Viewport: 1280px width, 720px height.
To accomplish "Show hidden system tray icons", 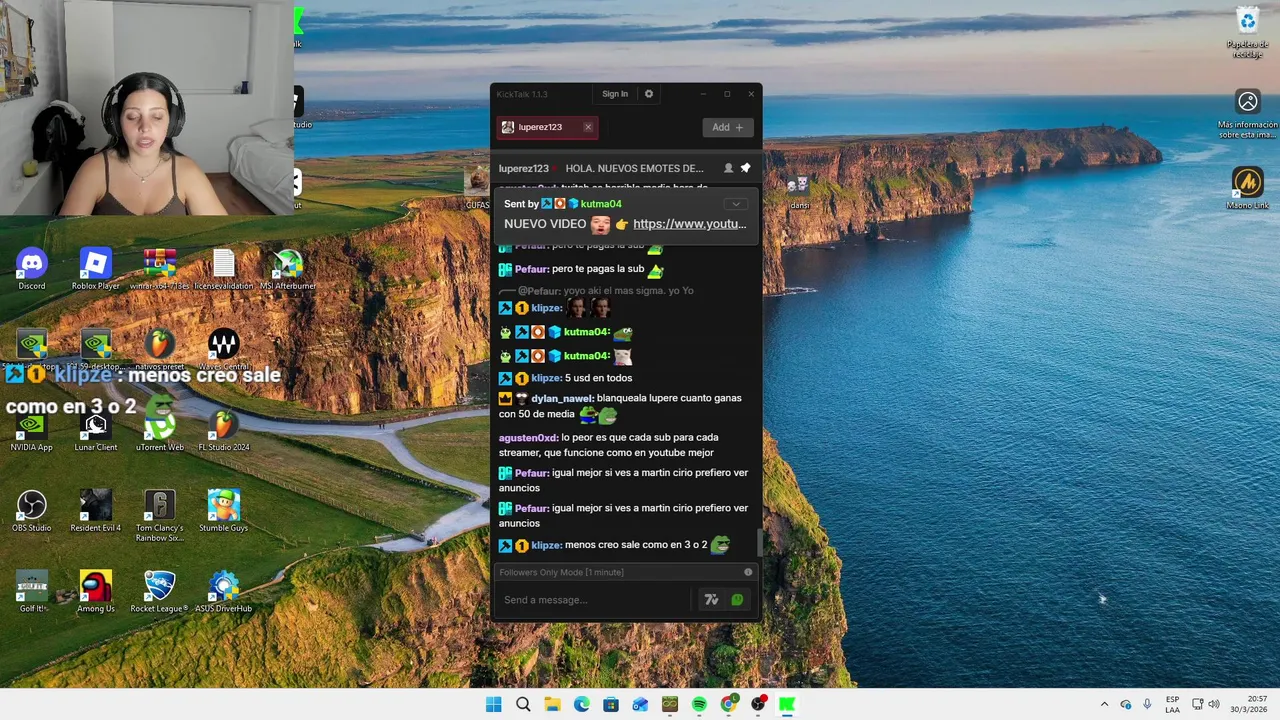I will (x=1104, y=705).
